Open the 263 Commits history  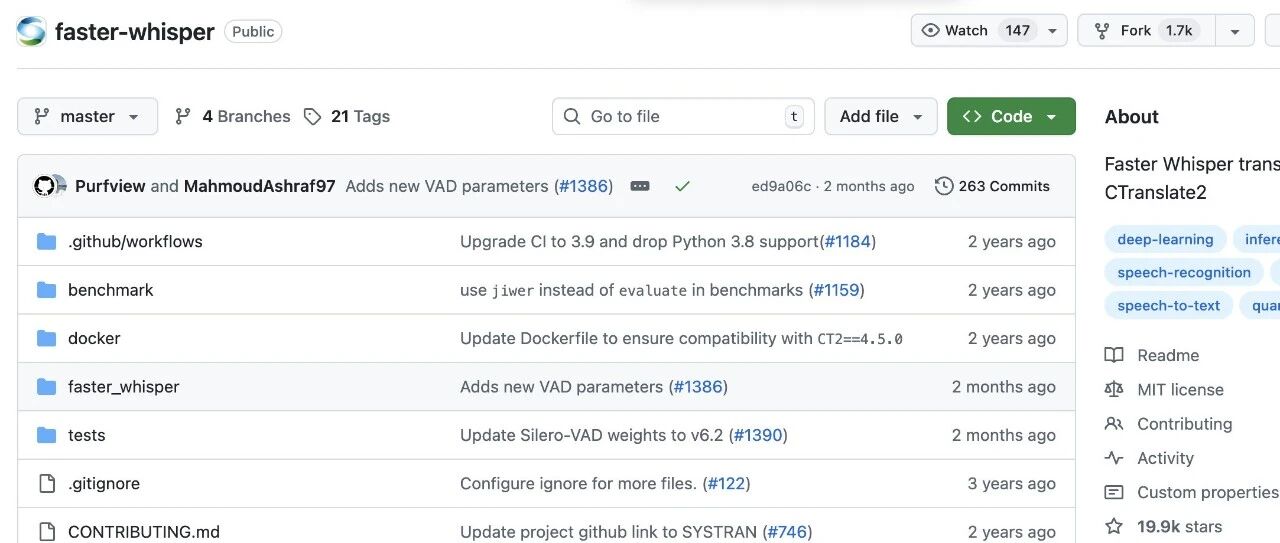[x=992, y=186]
